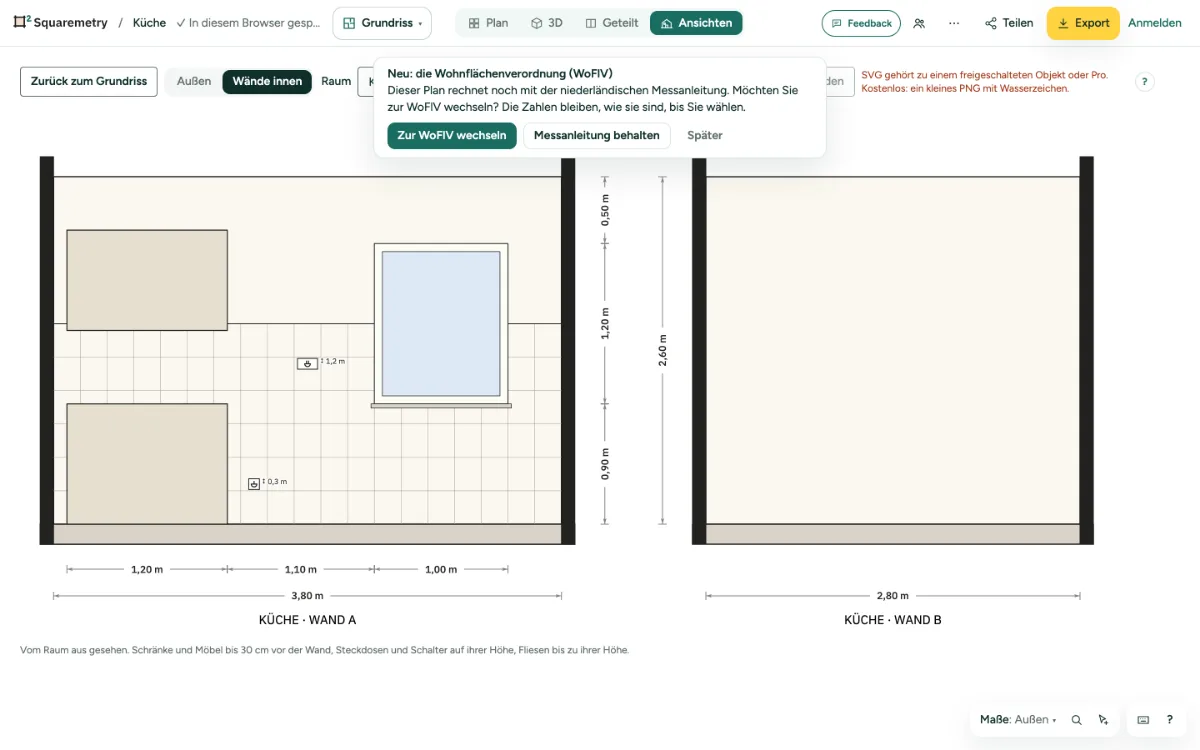Click the 1,00 m dimension label

point(441,570)
